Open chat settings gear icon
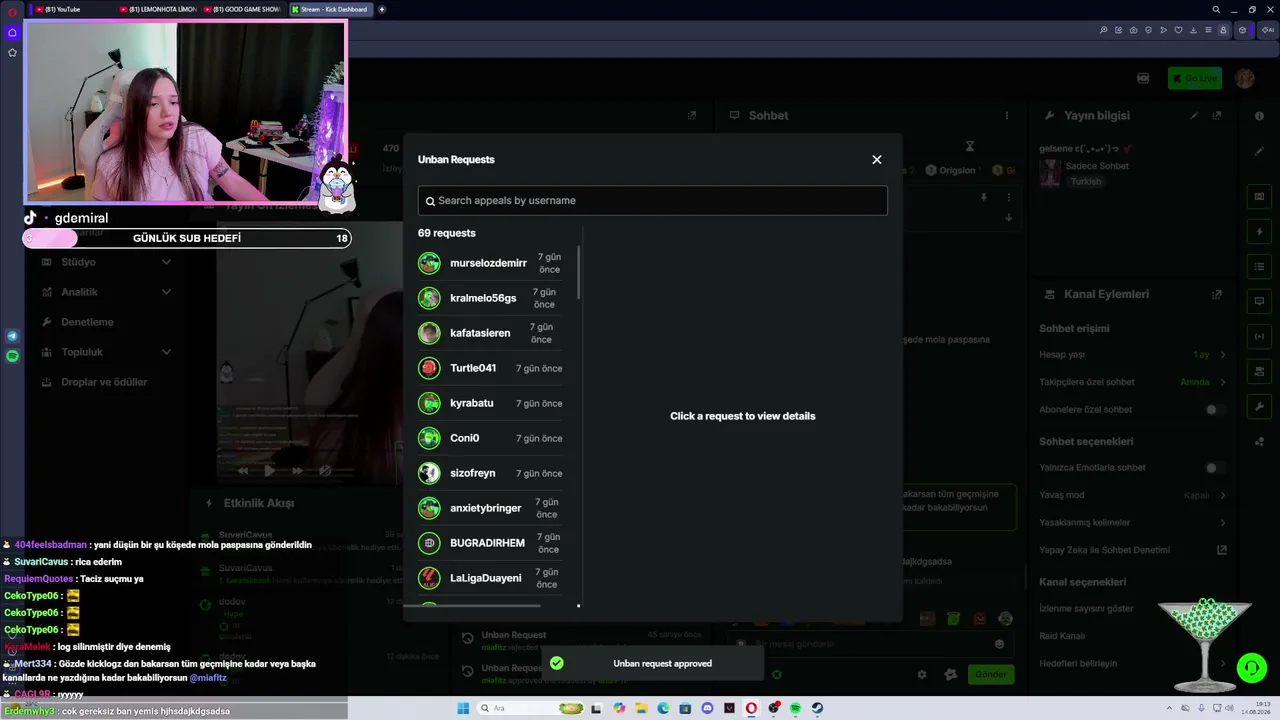 (x=922, y=675)
